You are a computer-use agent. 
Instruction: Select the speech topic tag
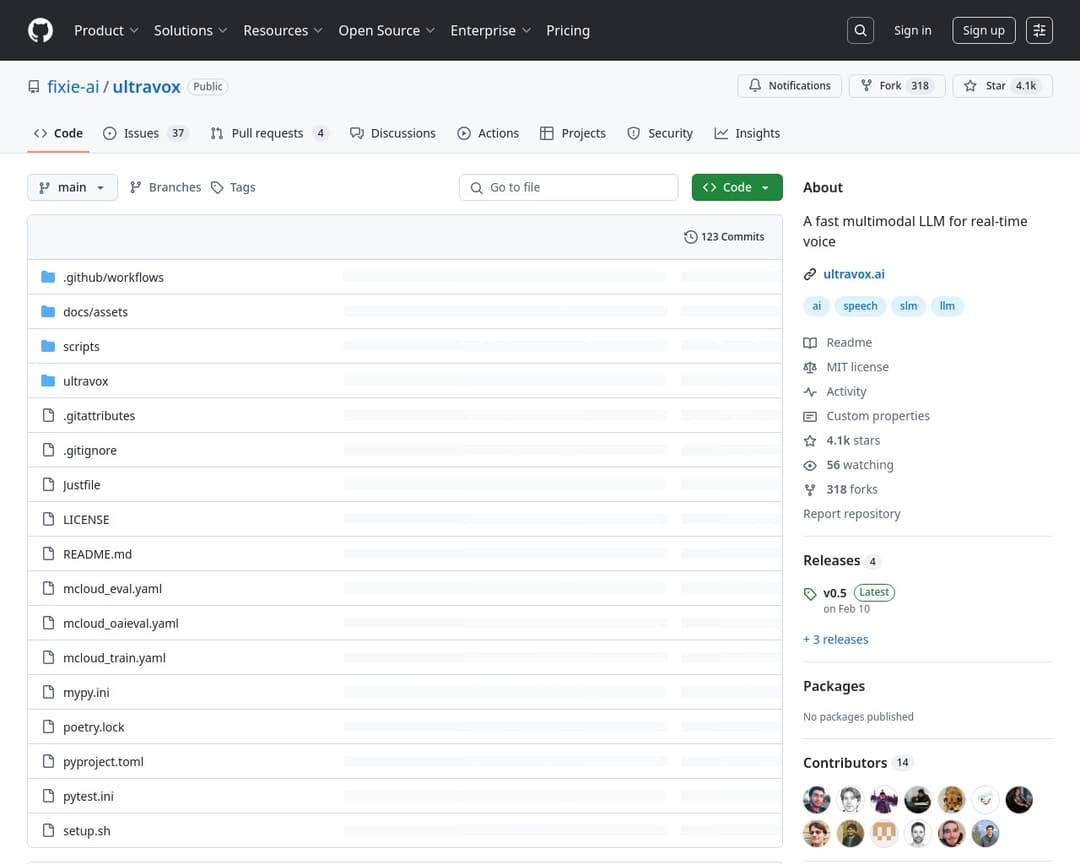(860, 306)
